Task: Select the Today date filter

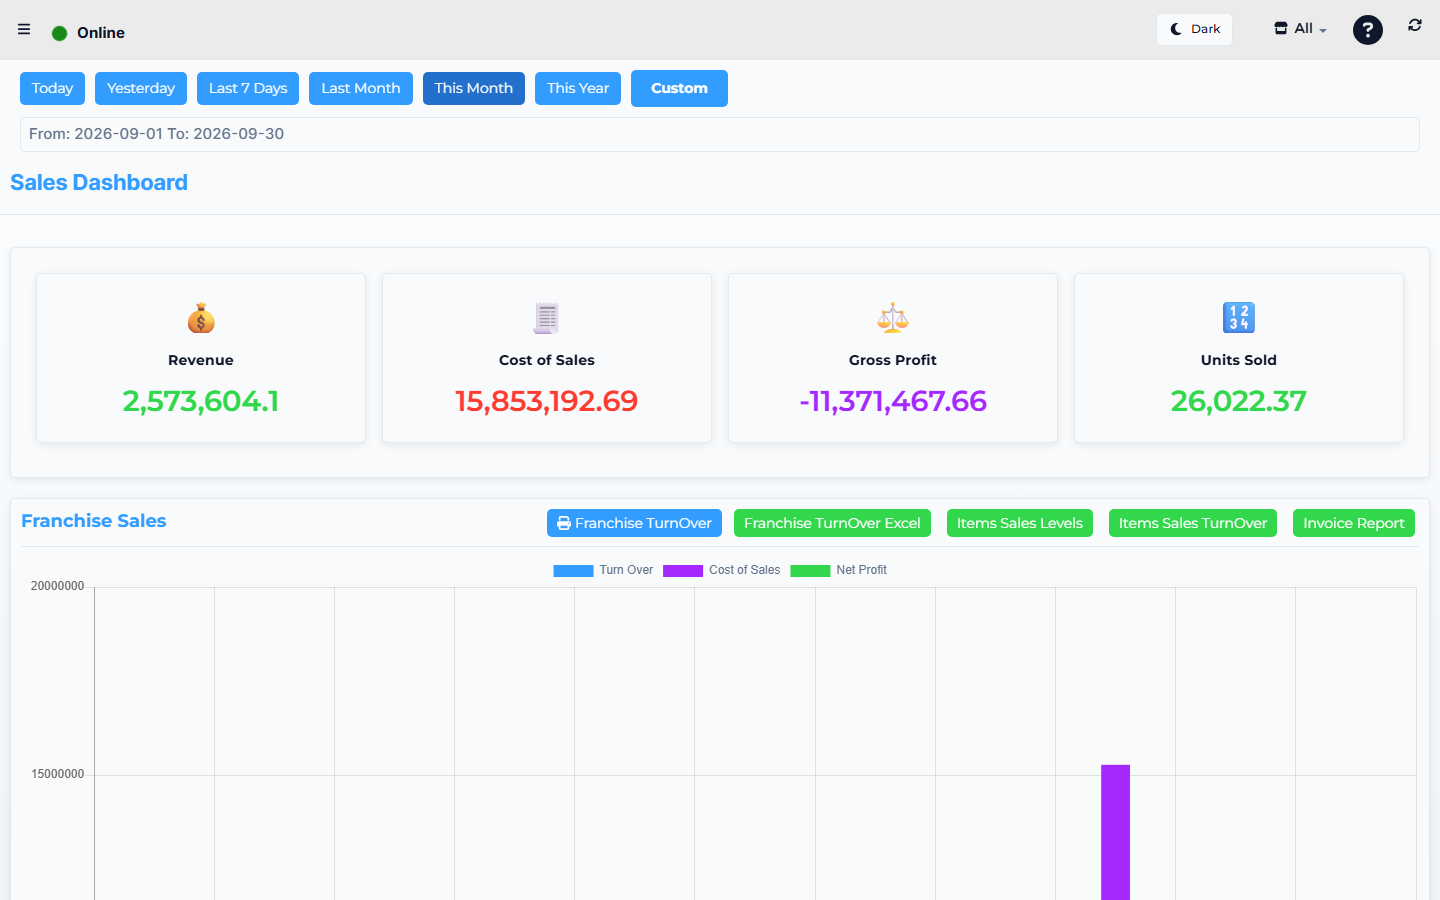Action: tap(52, 88)
